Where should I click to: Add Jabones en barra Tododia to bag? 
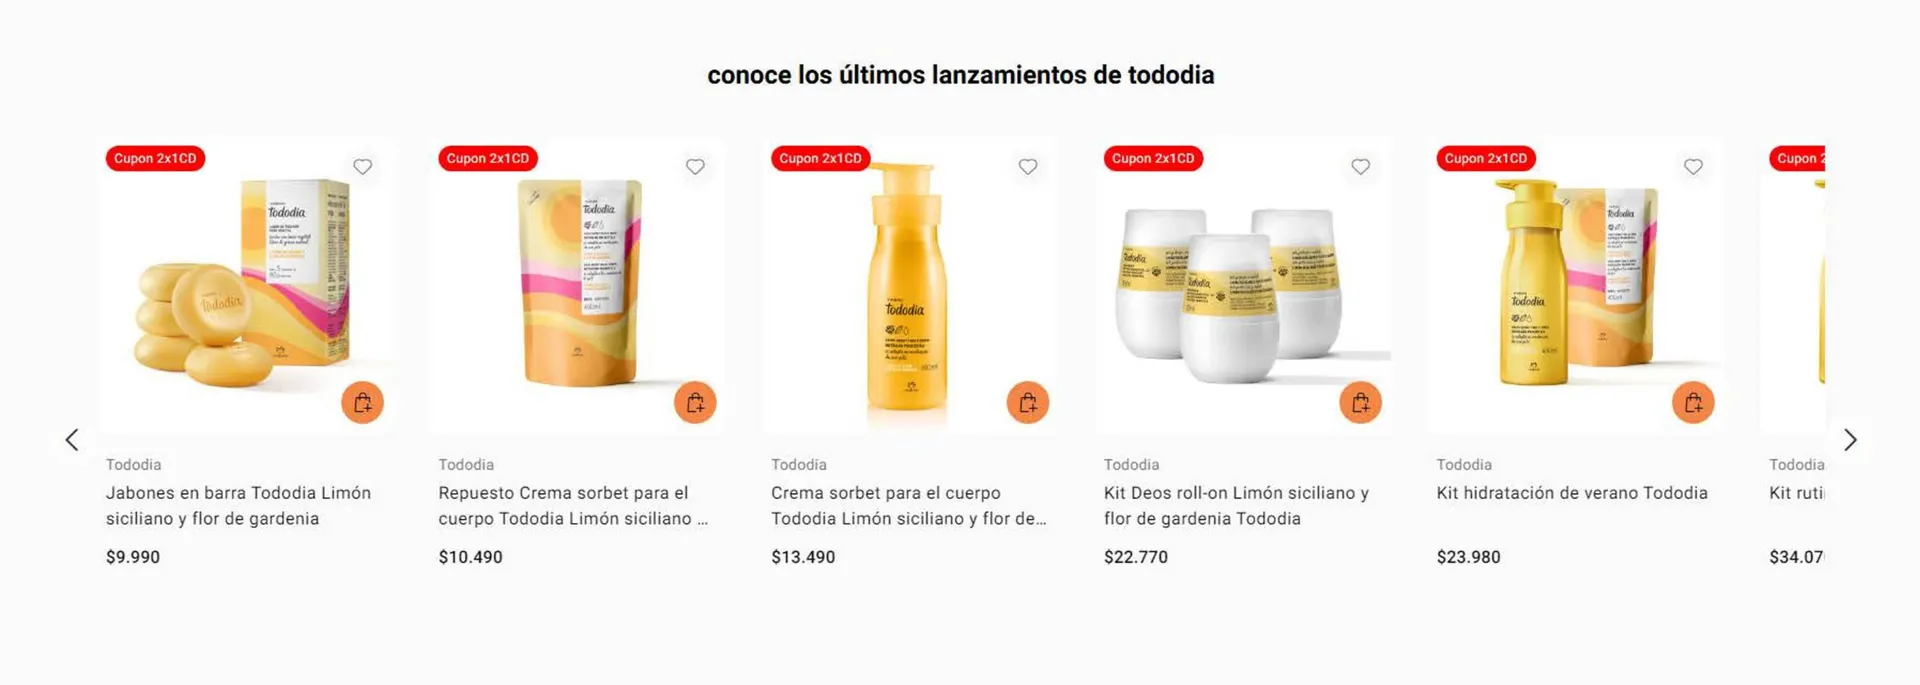point(362,403)
